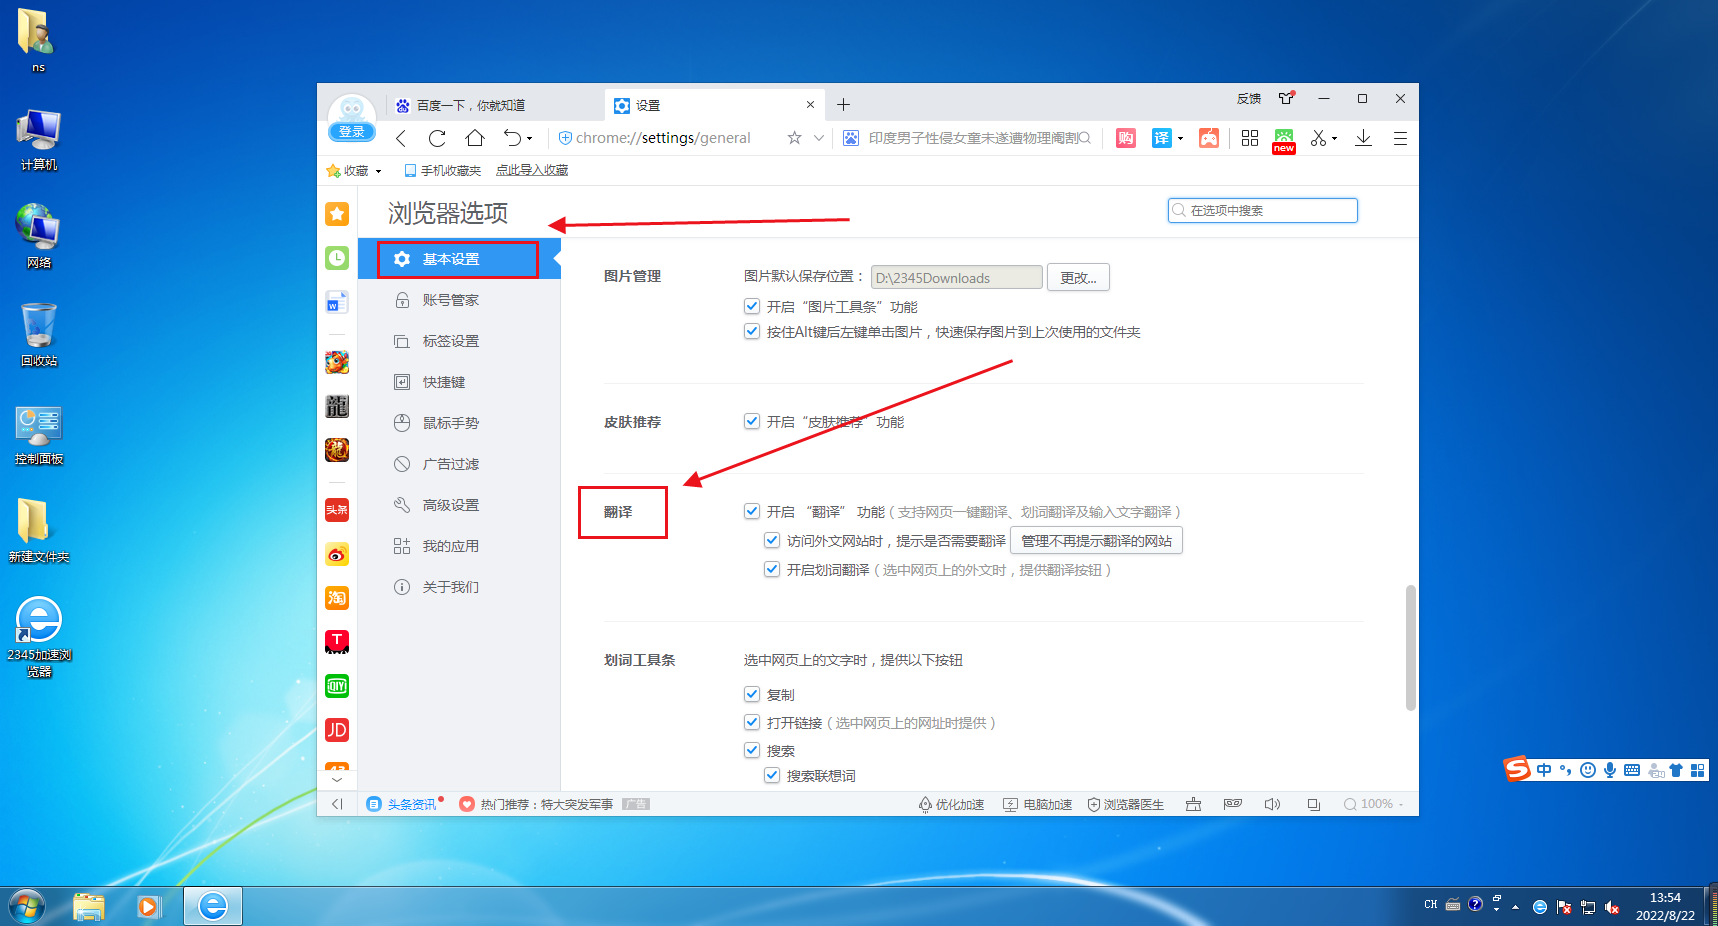Open the Toutiao 头条 red sidebar icon
The width and height of the screenshot is (1718, 926).
pos(337,510)
